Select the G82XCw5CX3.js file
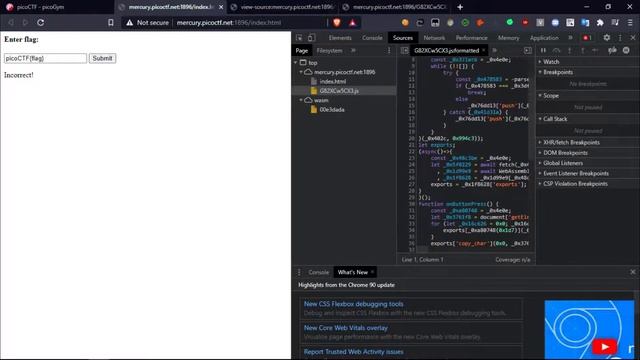The image size is (640, 360). [x=339, y=91]
